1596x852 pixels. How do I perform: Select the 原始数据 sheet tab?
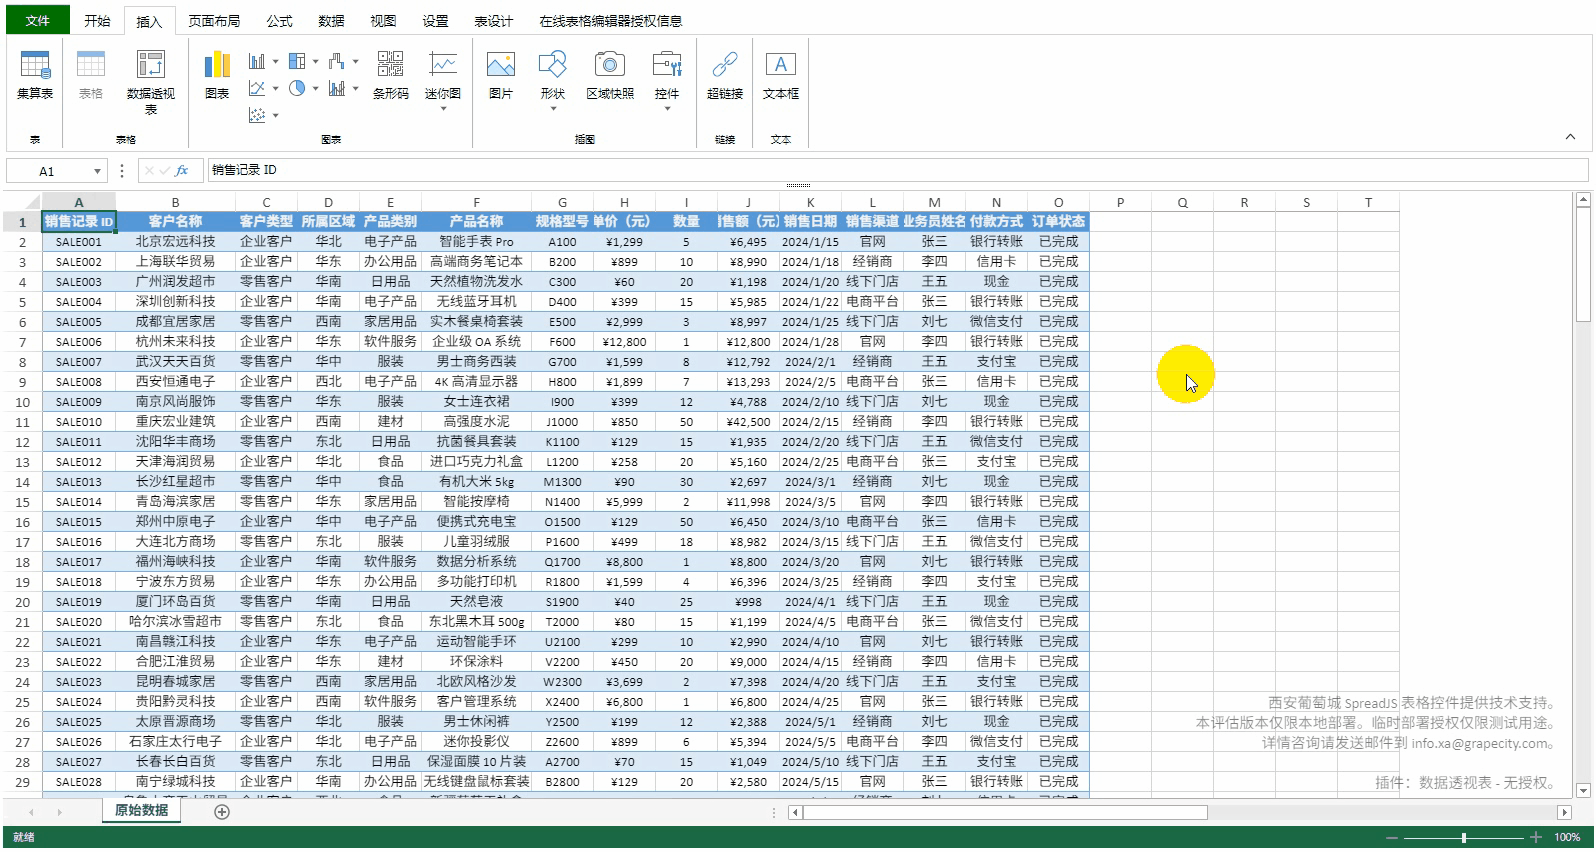141,811
